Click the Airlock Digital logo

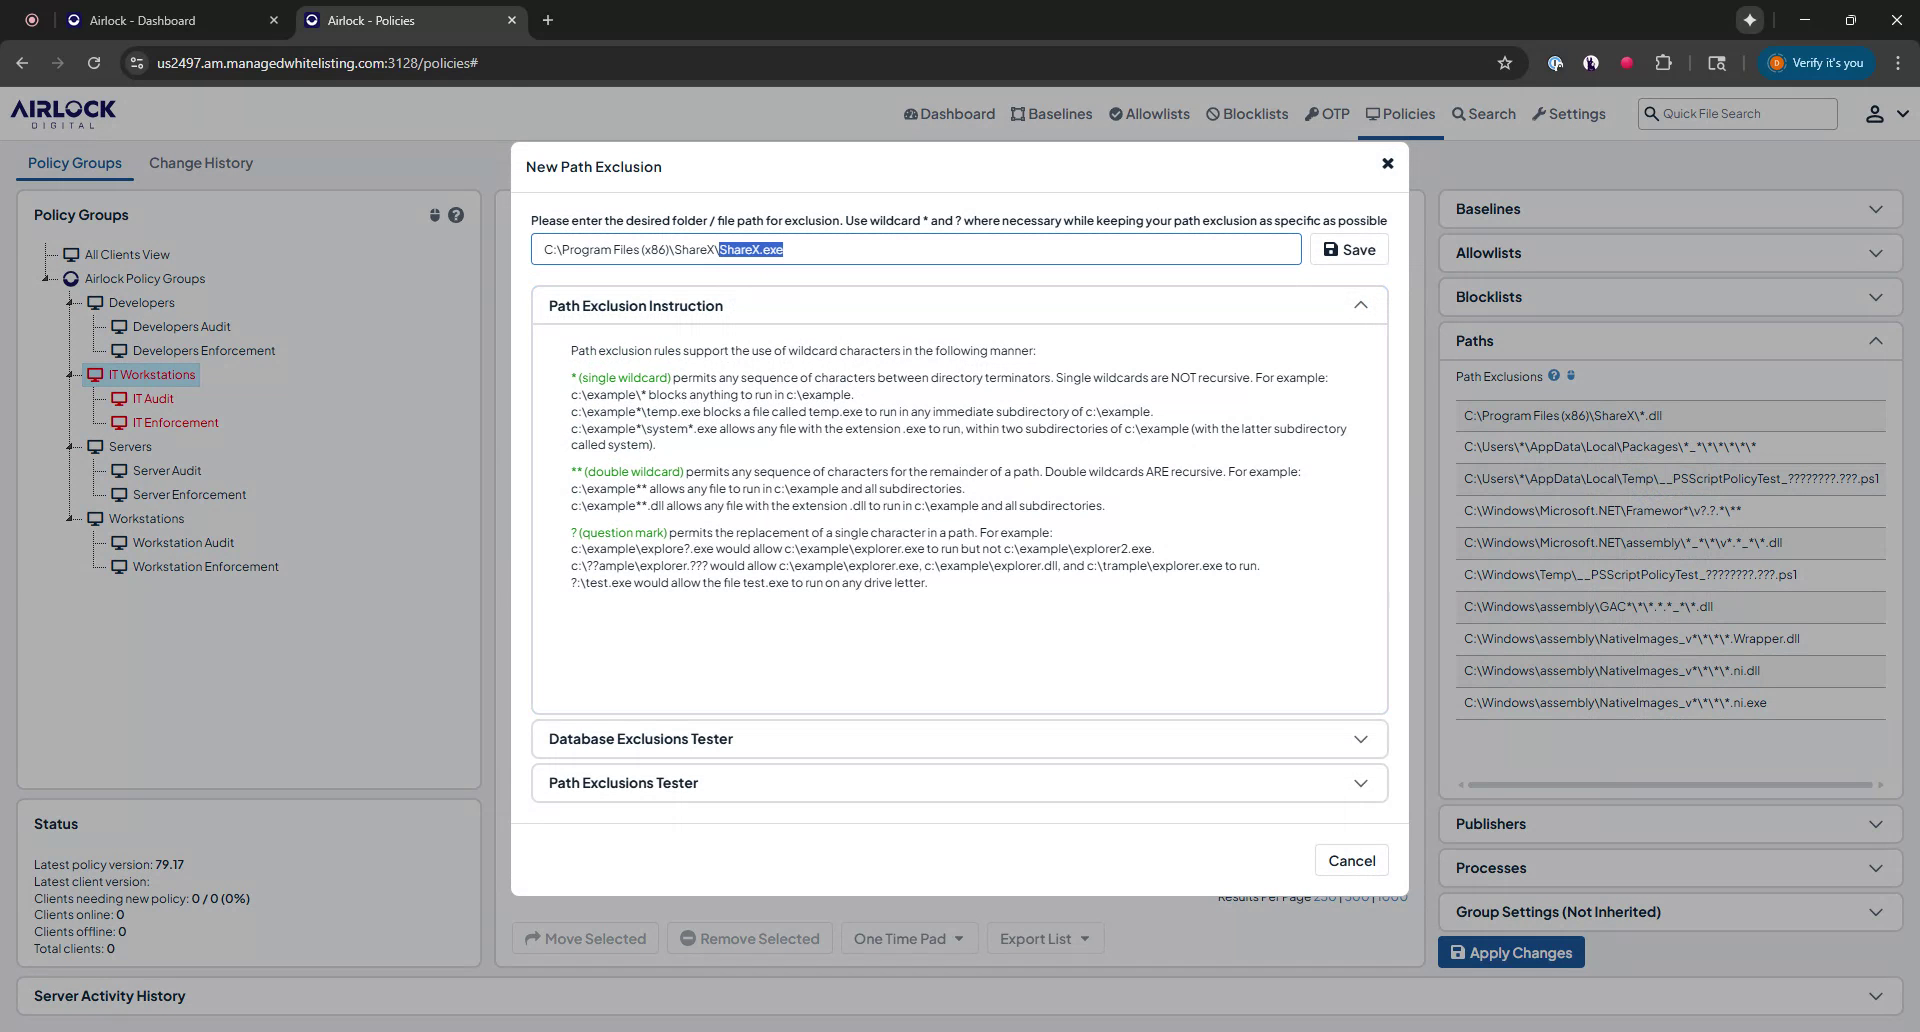(x=62, y=113)
